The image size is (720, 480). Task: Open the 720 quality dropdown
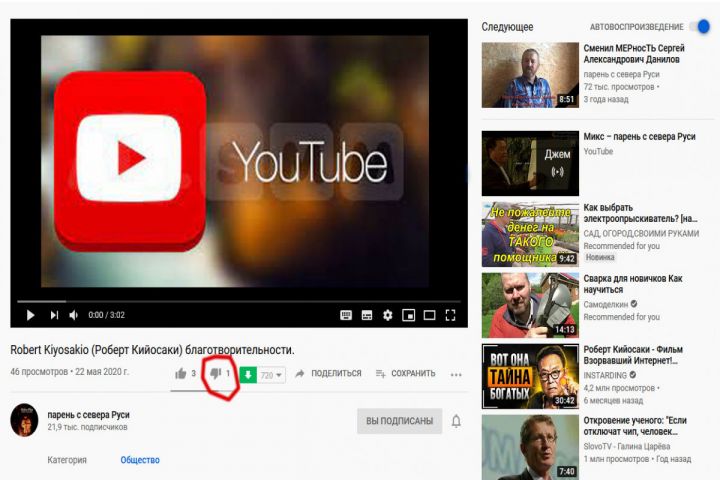click(x=272, y=375)
